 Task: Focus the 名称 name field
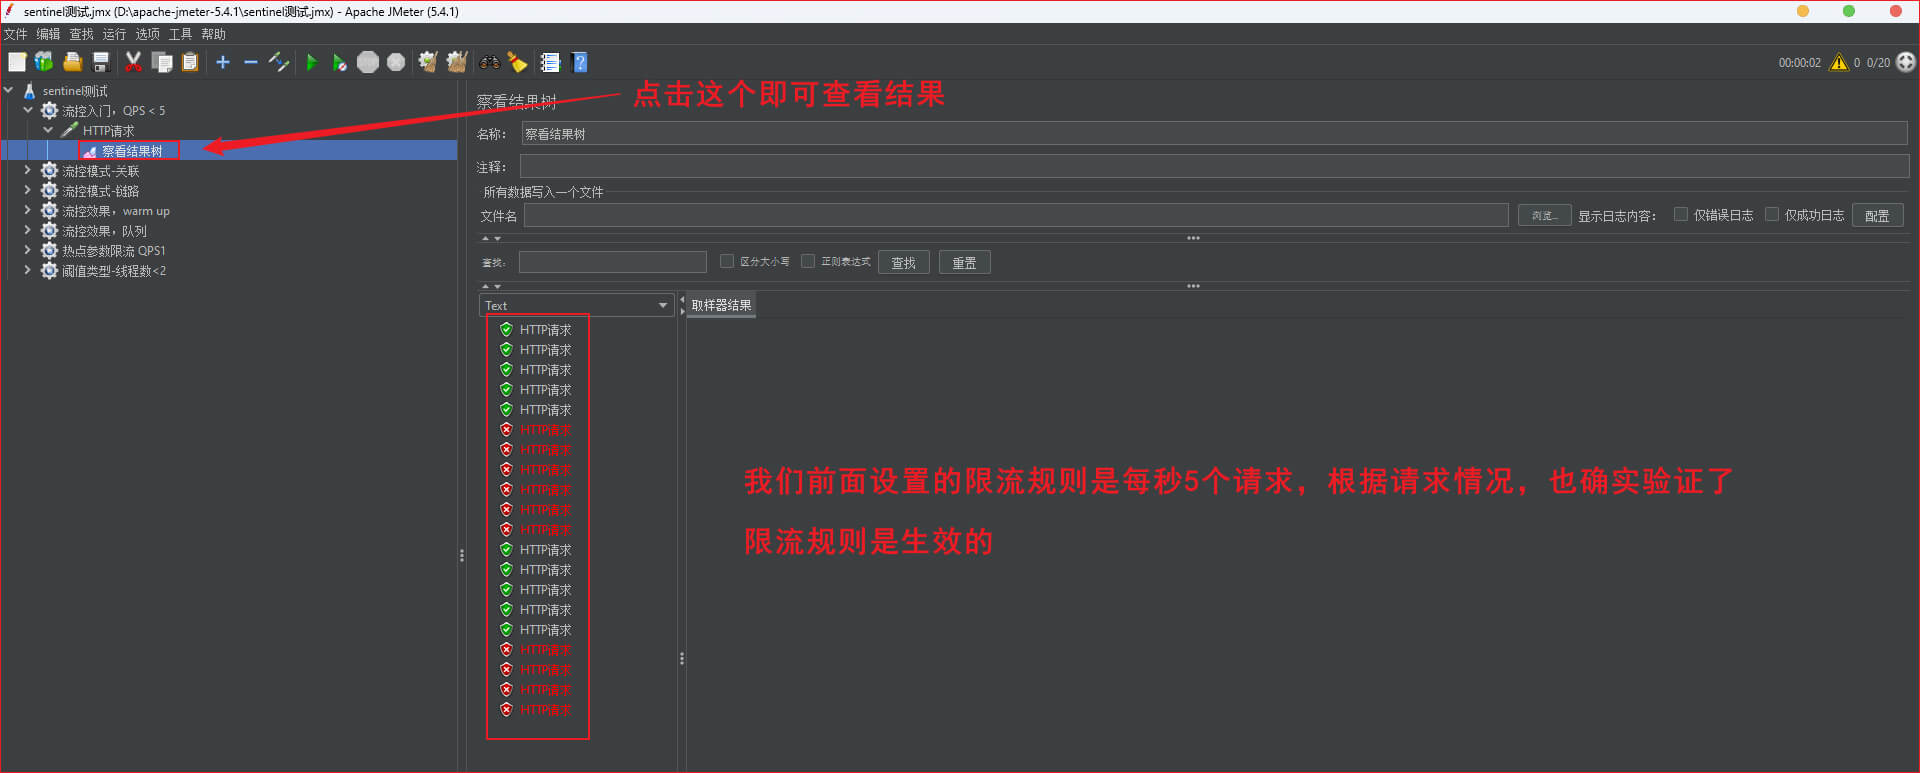(x=1214, y=134)
